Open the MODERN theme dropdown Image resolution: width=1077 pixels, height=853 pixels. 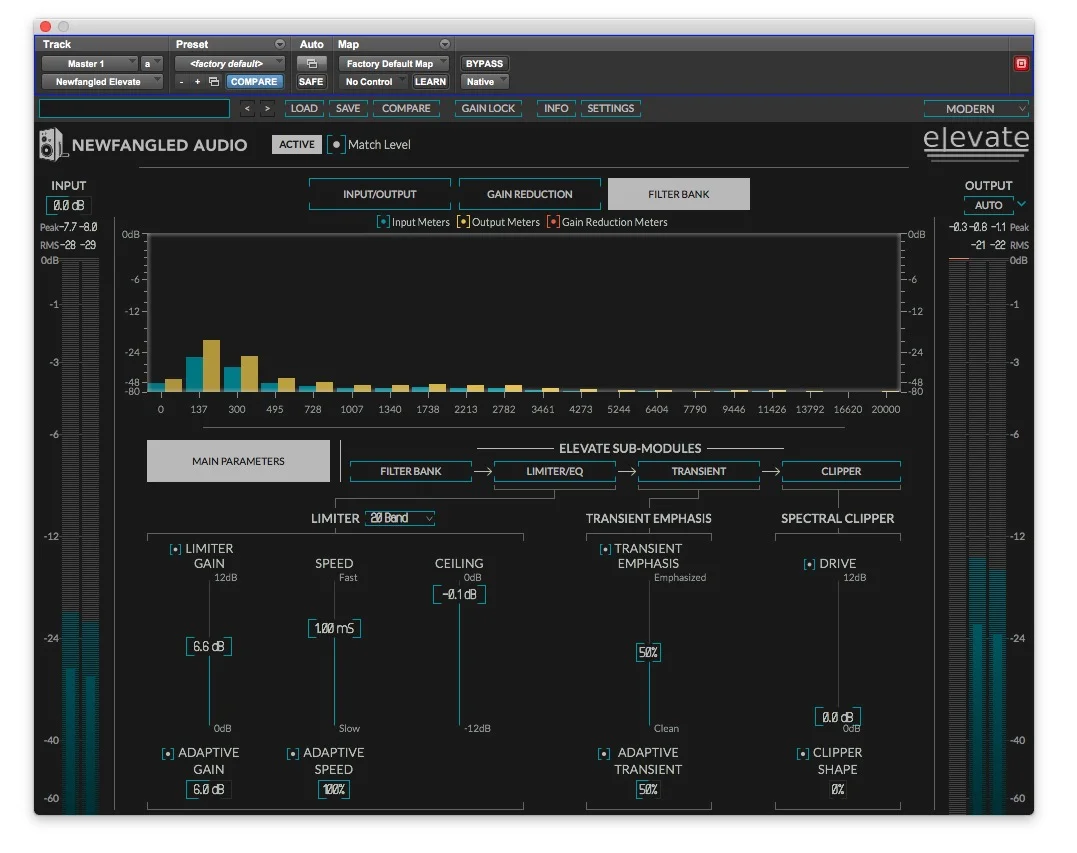point(975,109)
